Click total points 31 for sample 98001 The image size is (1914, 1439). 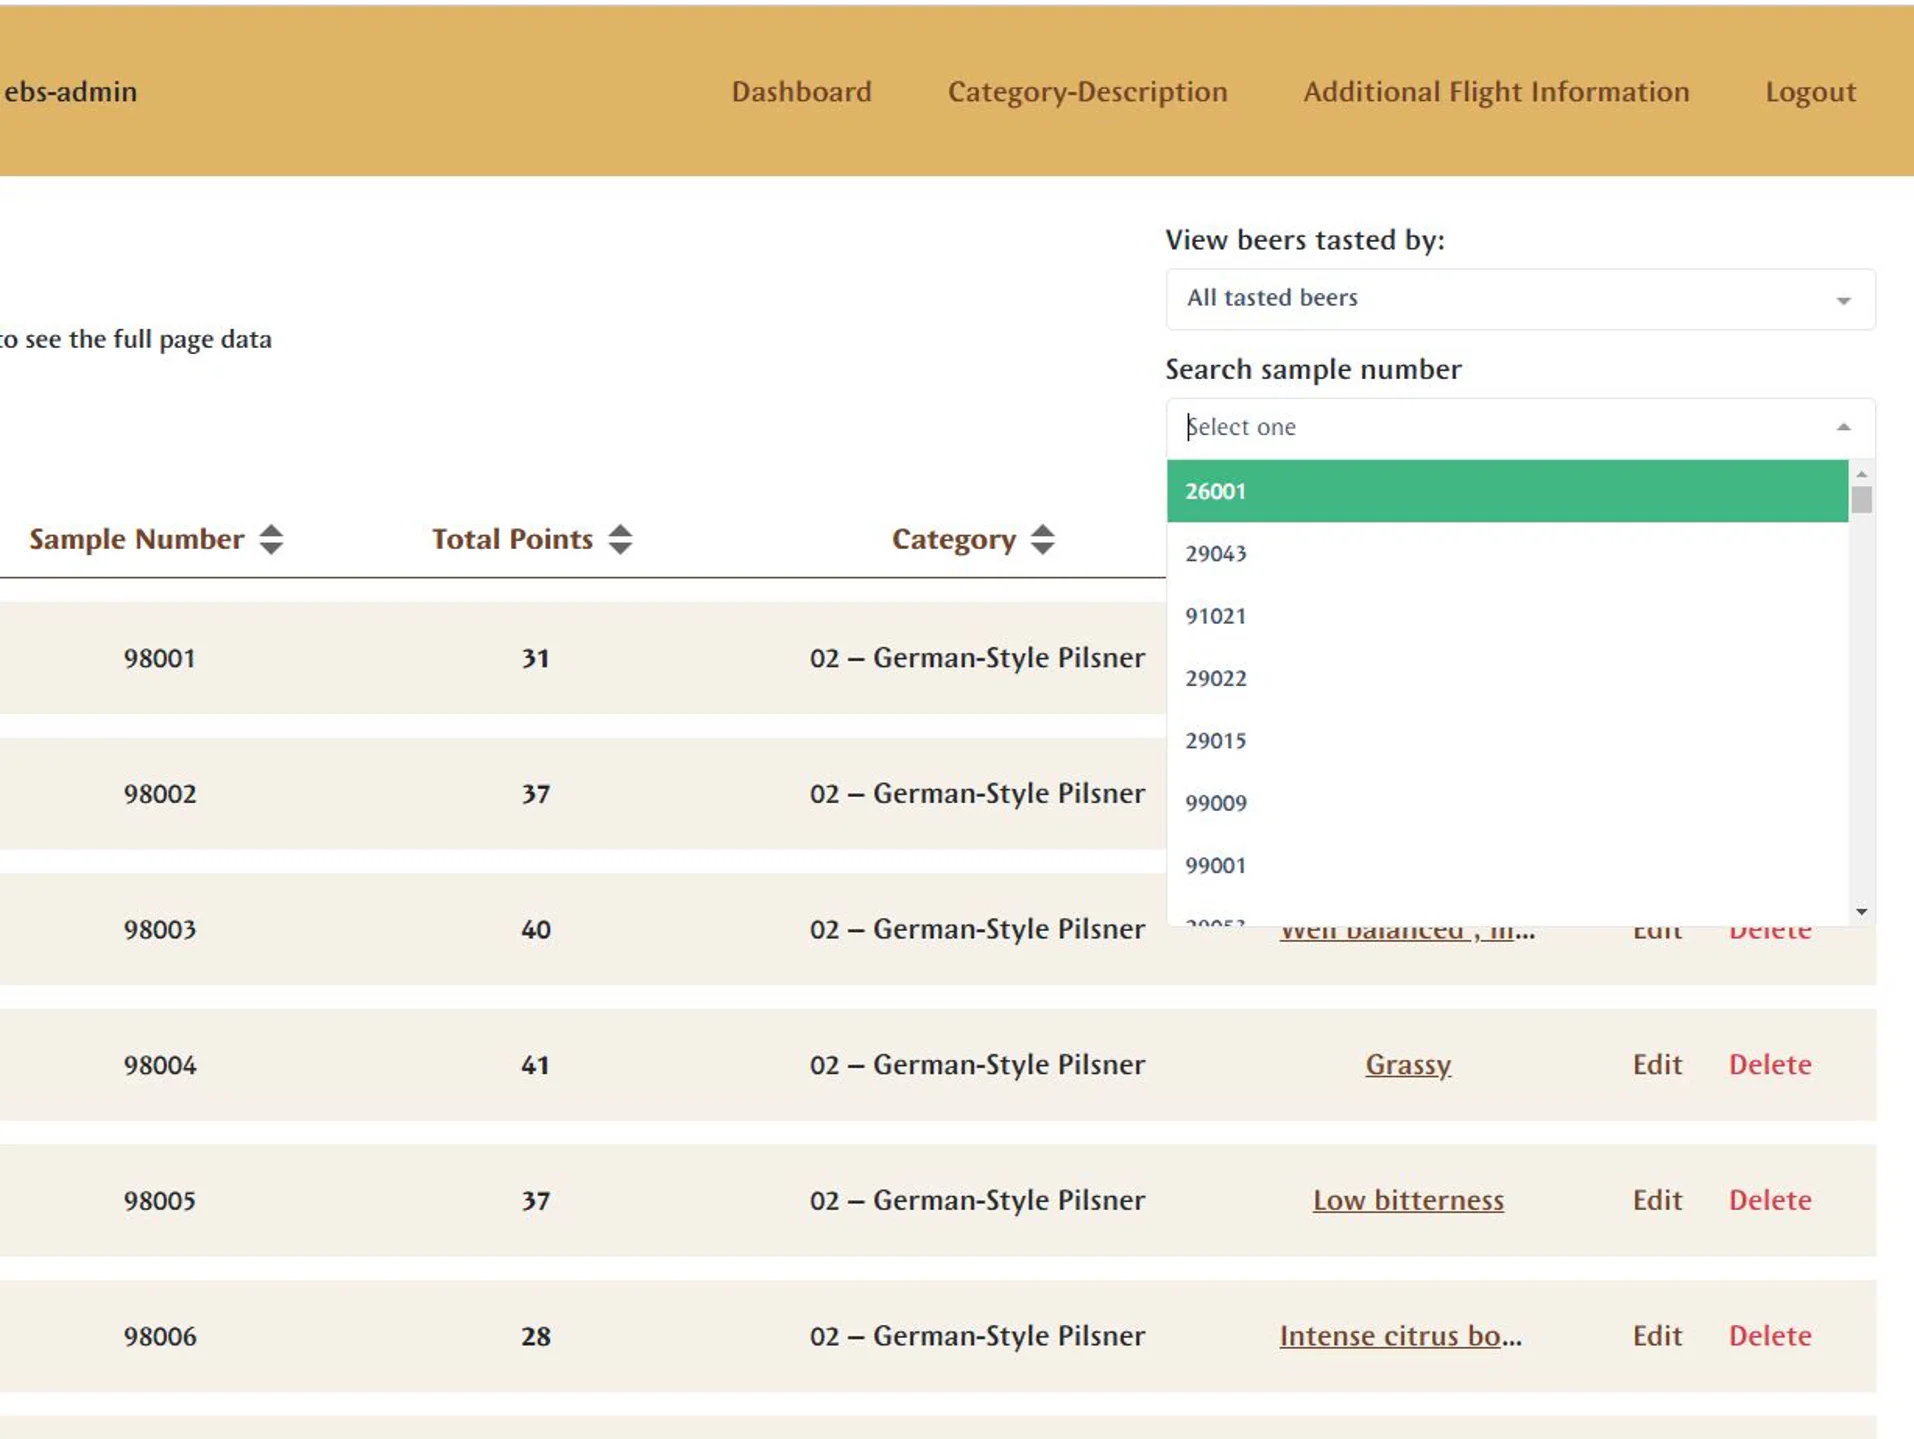535,658
